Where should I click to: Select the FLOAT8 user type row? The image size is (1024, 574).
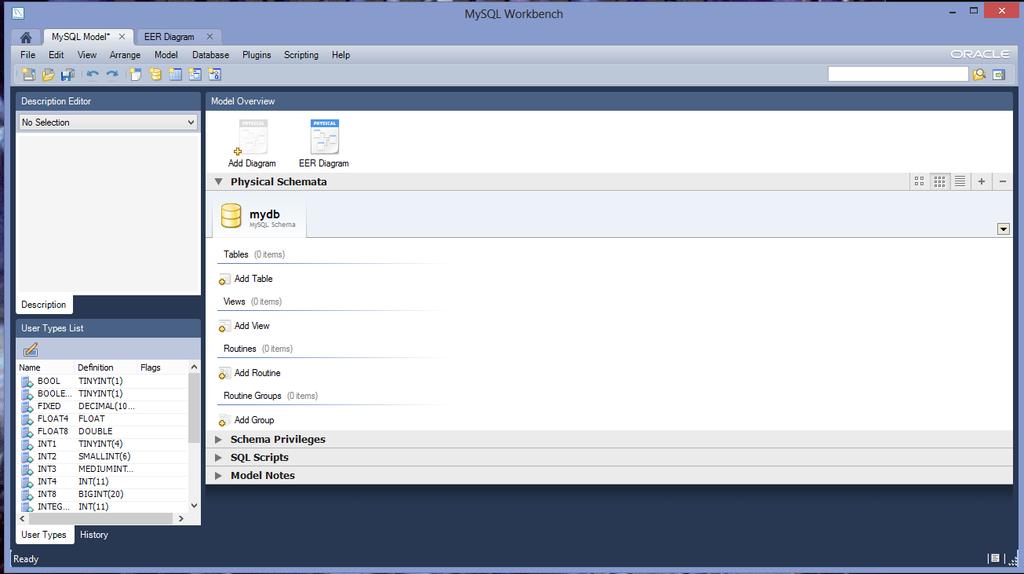(x=103, y=431)
